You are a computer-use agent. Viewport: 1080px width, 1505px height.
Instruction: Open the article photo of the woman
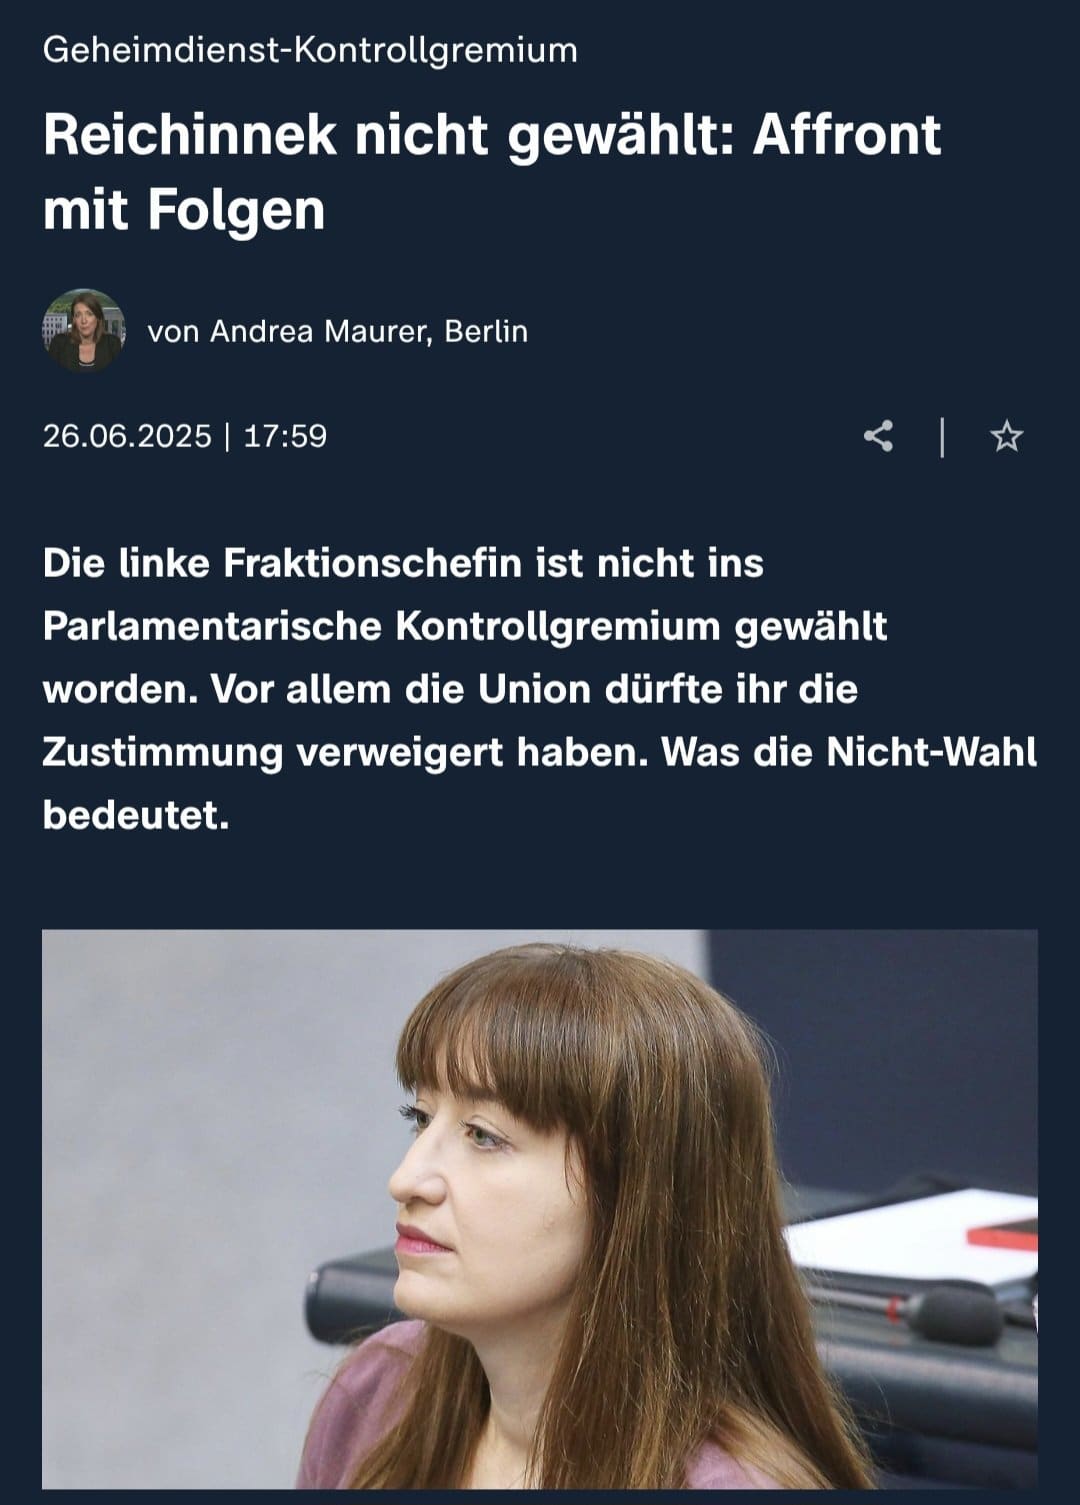click(x=540, y=1209)
